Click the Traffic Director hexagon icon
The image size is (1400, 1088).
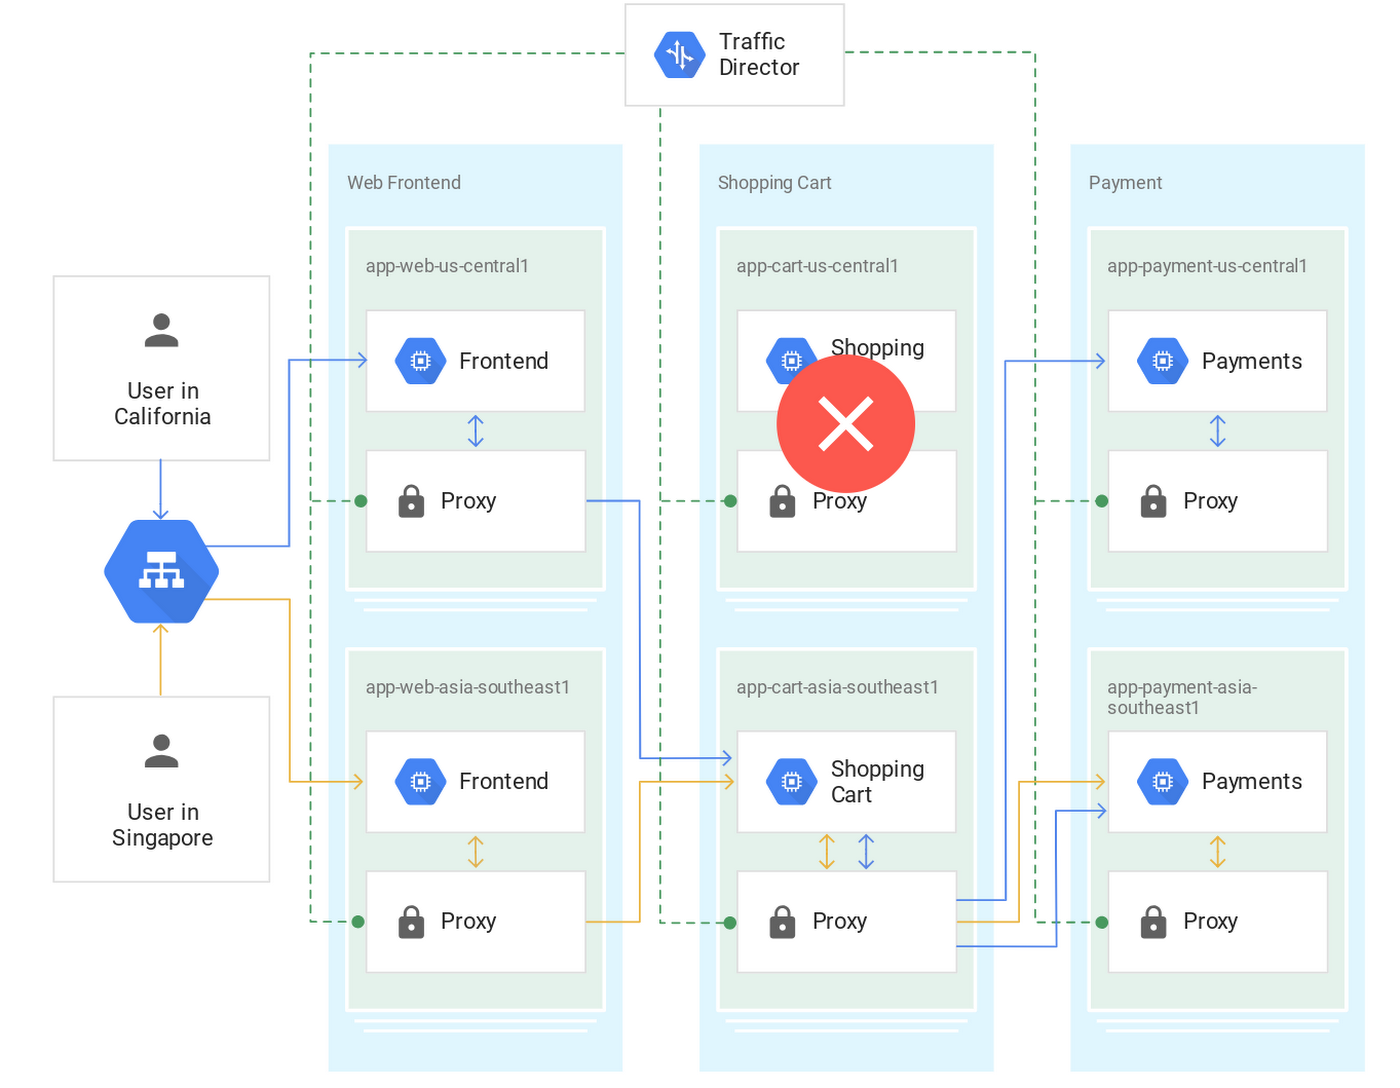coord(680,54)
